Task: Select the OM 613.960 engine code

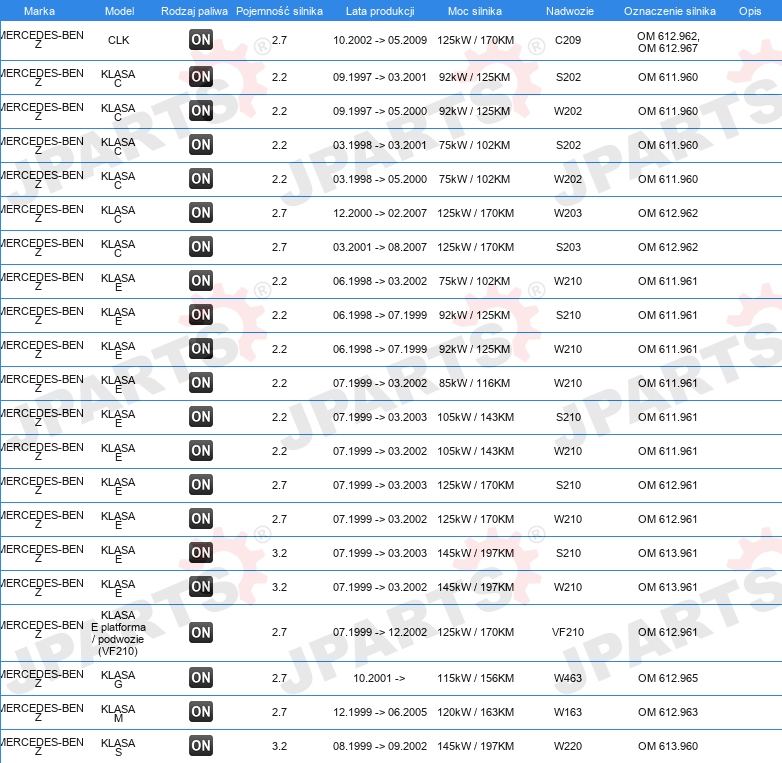Action: pos(668,746)
